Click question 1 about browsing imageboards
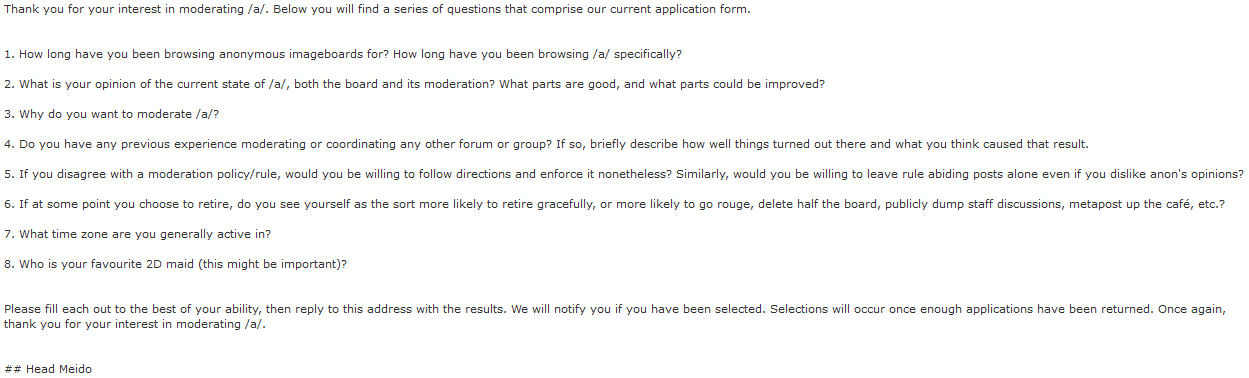Image resolution: width=1249 pixels, height=378 pixels. [343, 54]
